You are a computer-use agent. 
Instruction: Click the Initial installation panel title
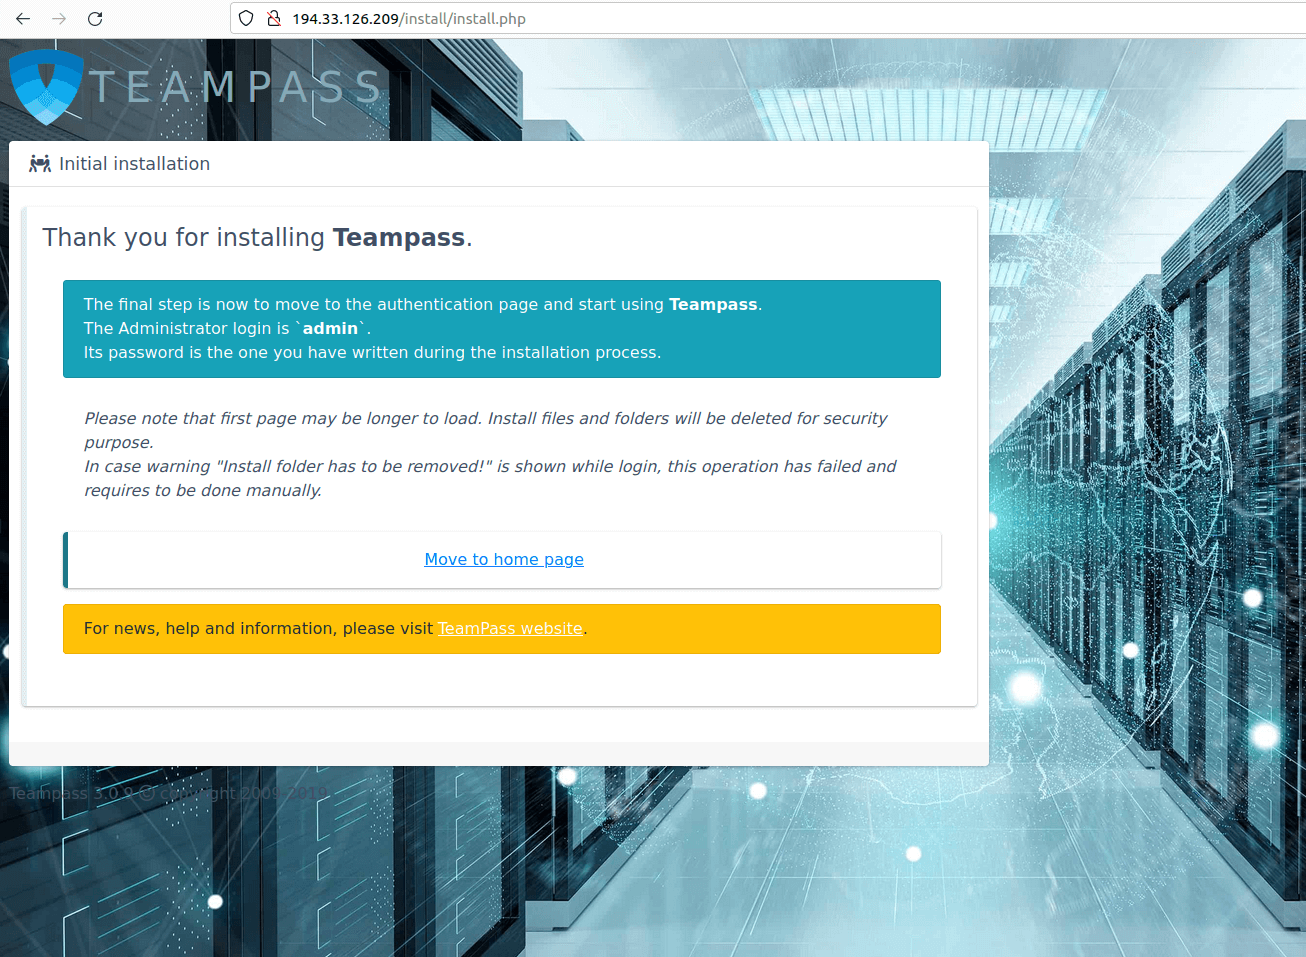[x=134, y=164]
